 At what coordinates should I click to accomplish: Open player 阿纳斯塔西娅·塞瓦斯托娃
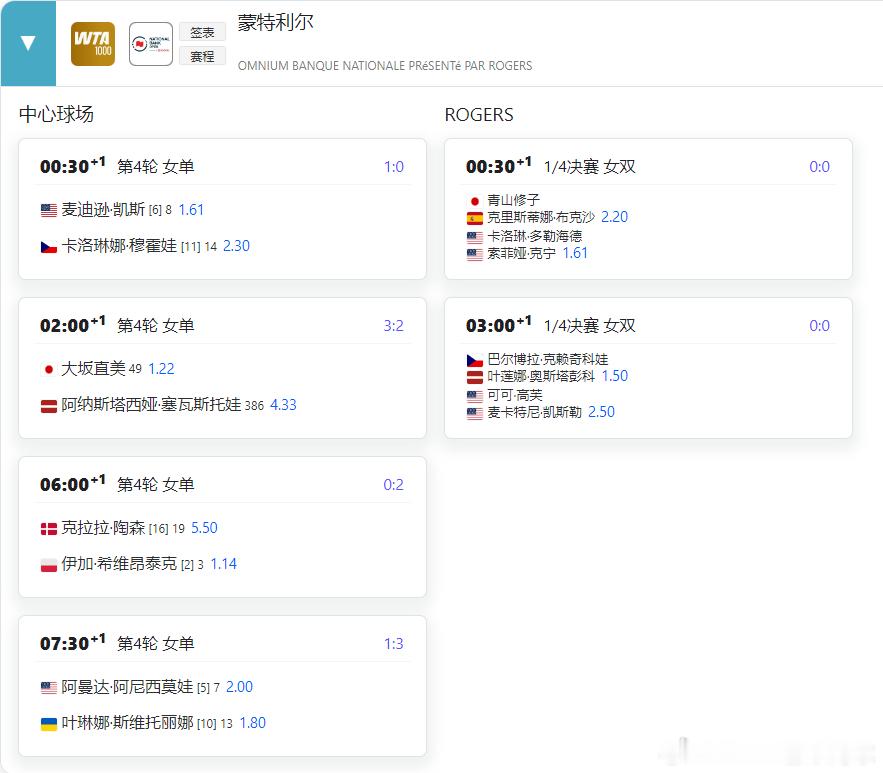click(x=151, y=404)
